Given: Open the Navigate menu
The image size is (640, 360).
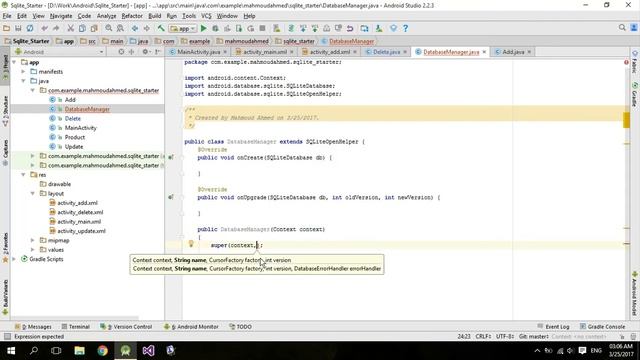Looking at the screenshot, I should point(61,16).
